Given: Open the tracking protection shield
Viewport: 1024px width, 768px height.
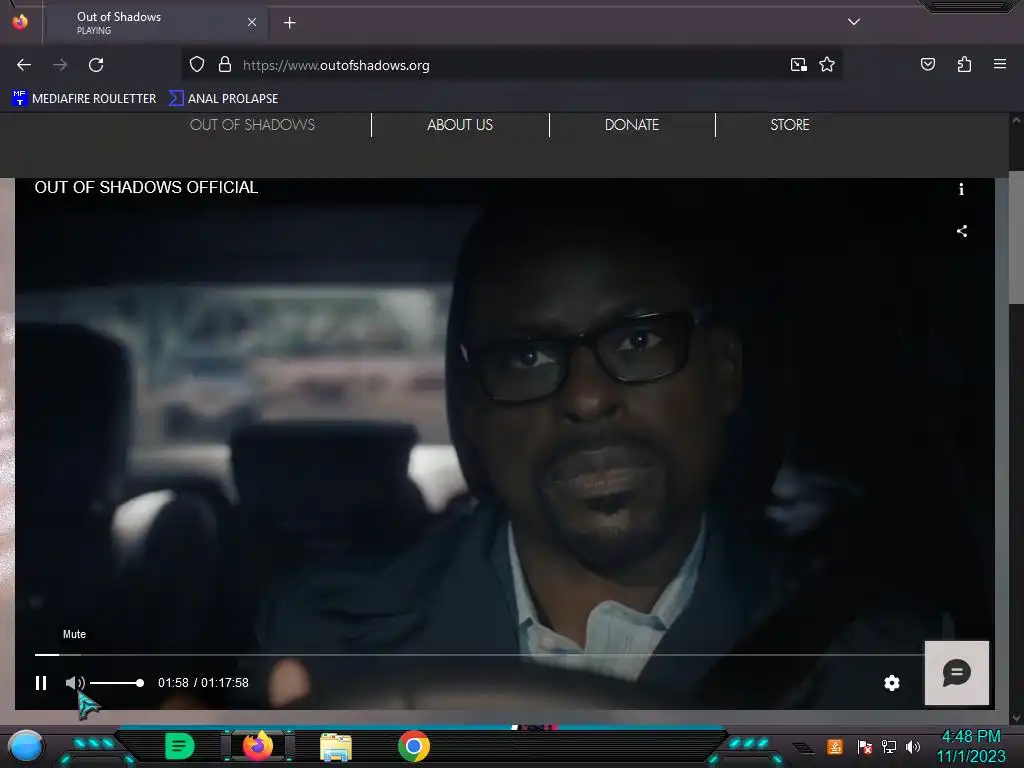Looking at the screenshot, I should [197, 65].
